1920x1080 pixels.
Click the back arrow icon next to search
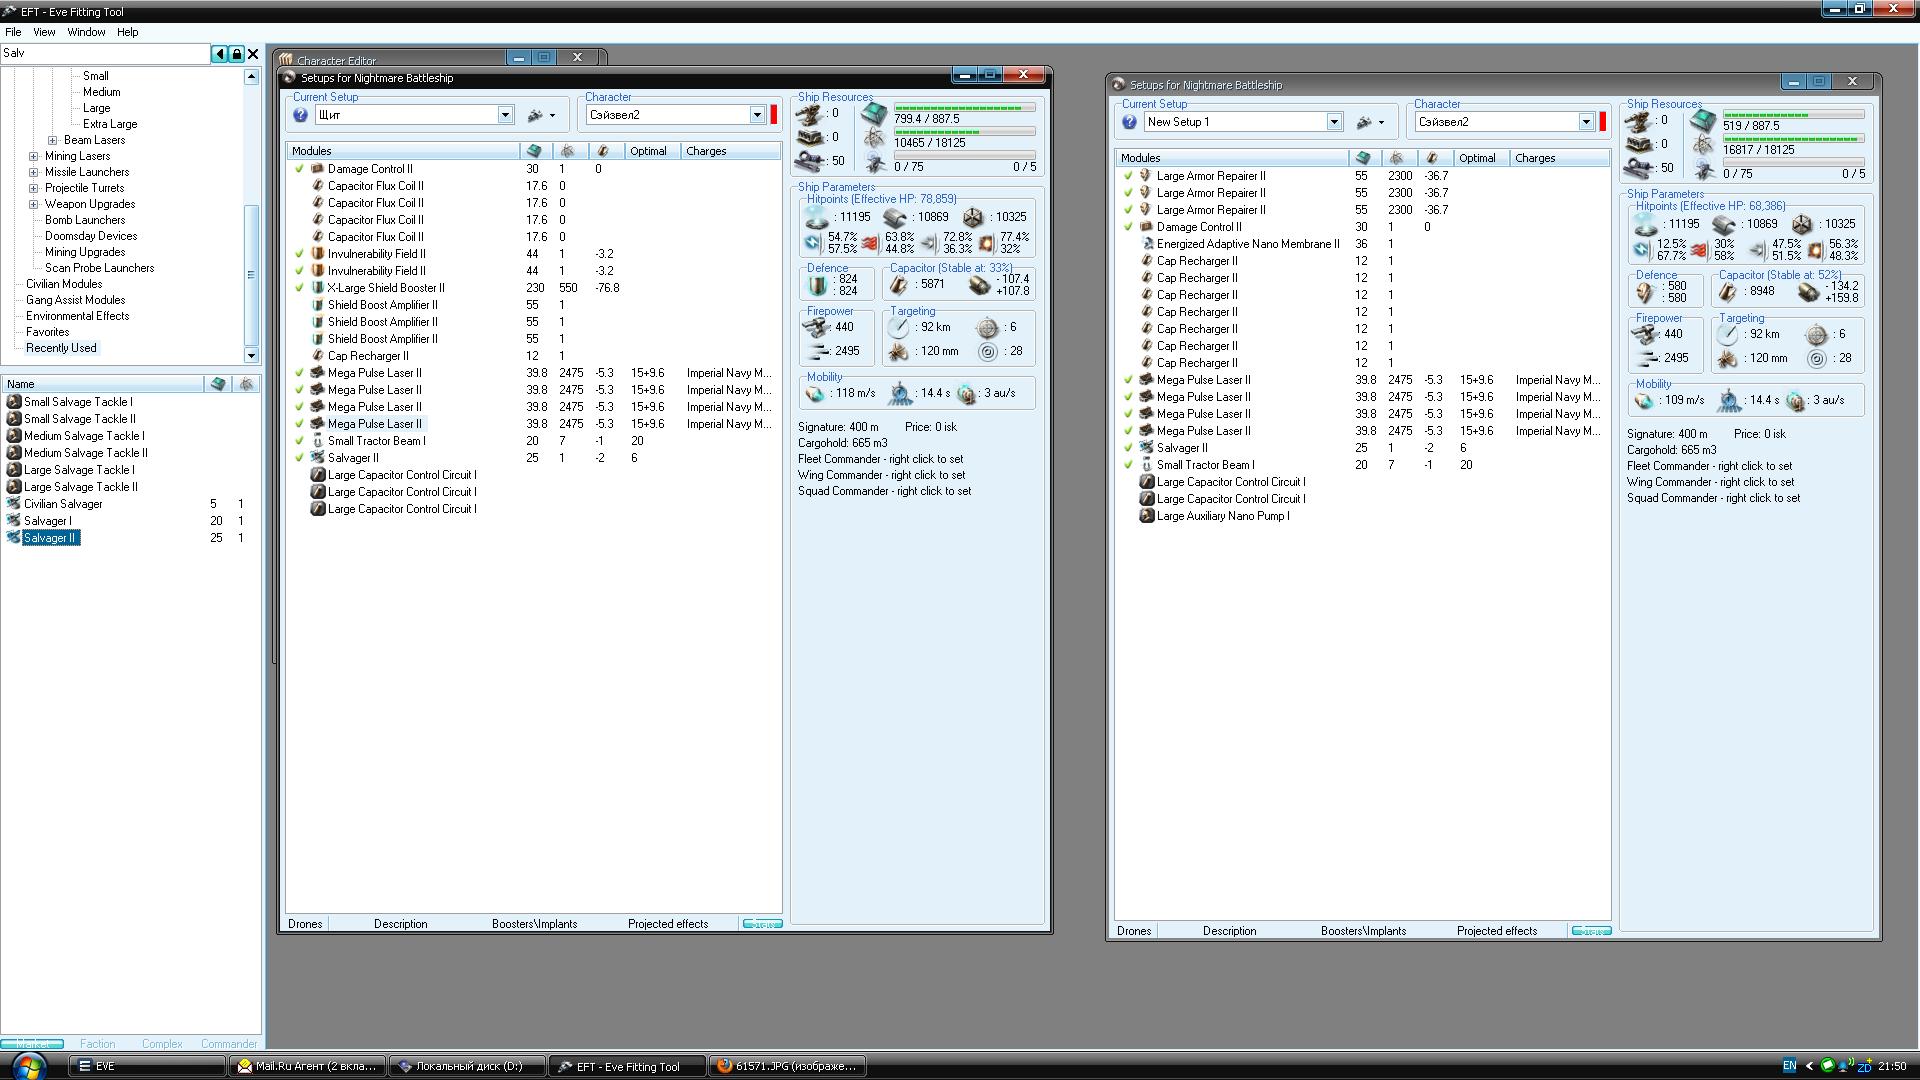(x=220, y=54)
